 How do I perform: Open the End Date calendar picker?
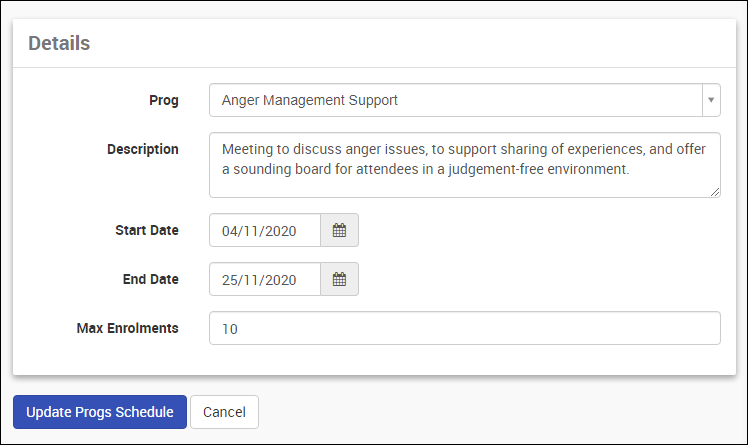(x=339, y=280)
